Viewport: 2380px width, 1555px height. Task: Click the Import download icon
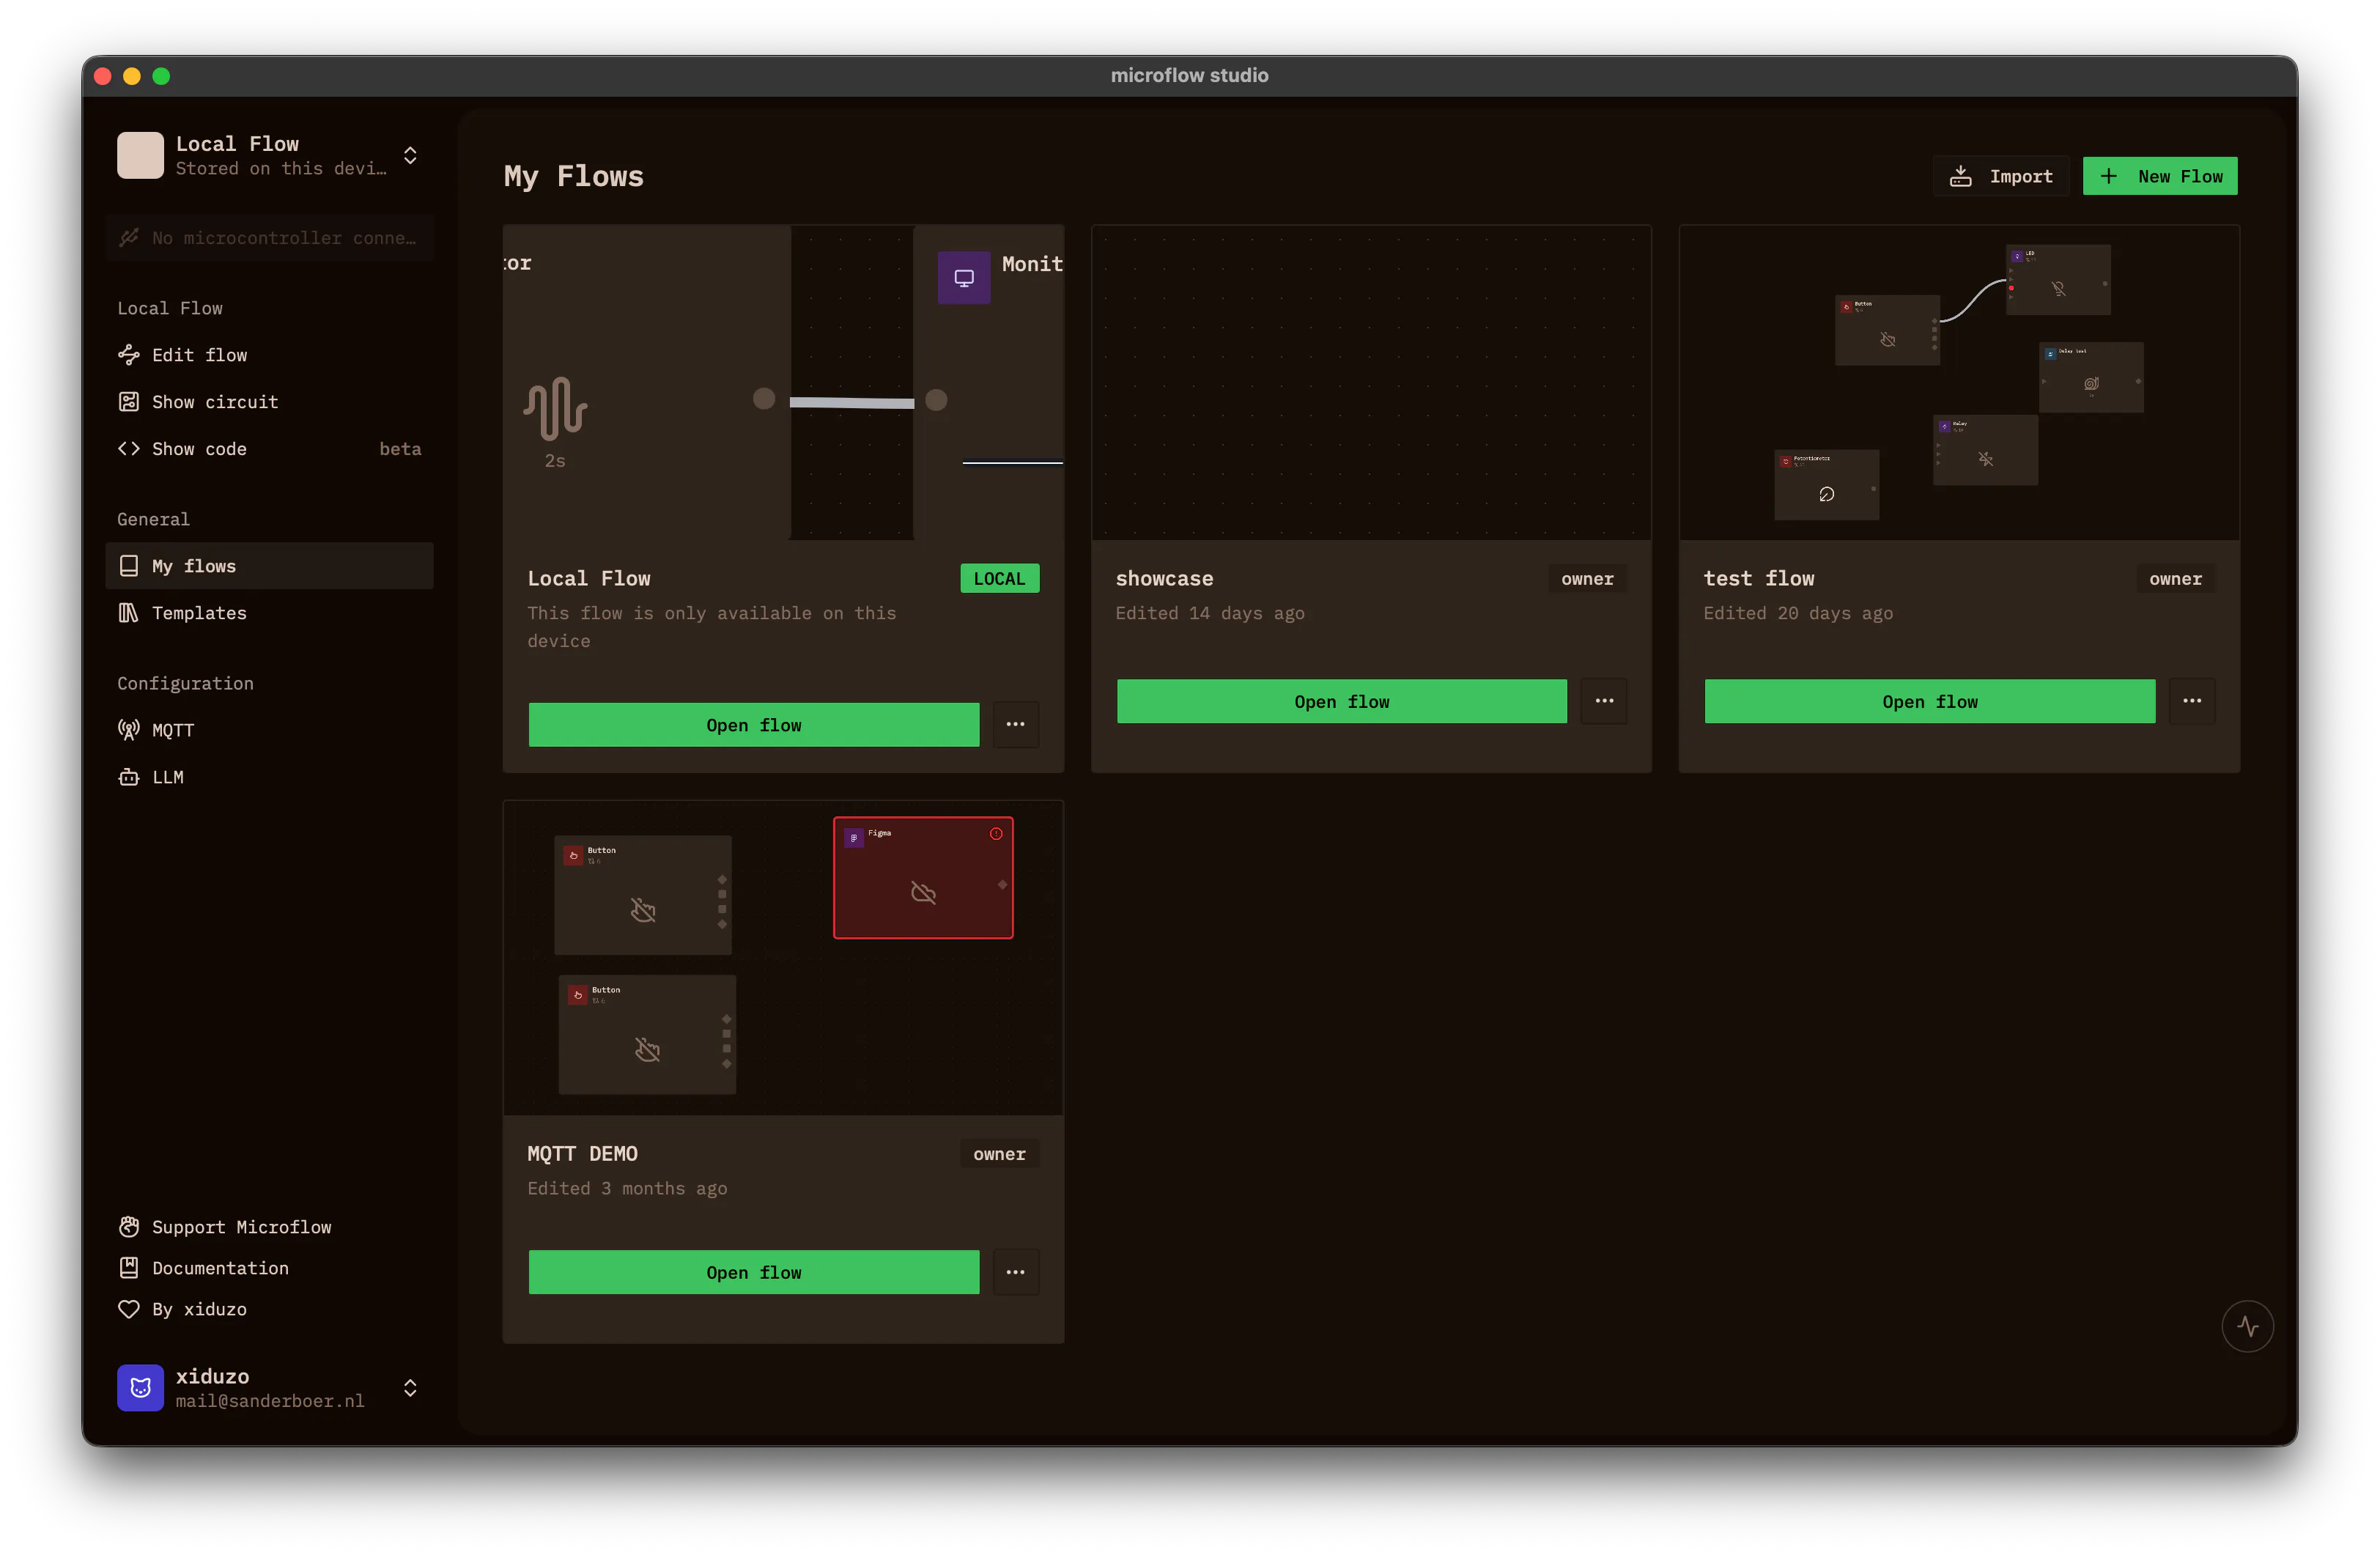point(1961,176)
